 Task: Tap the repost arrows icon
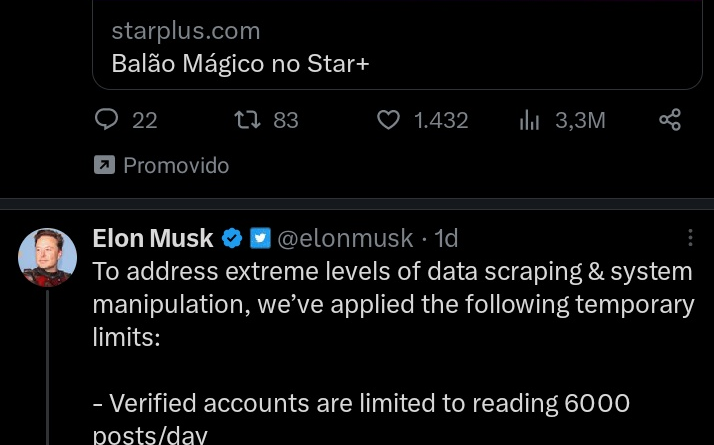click(x=245, y=120)
